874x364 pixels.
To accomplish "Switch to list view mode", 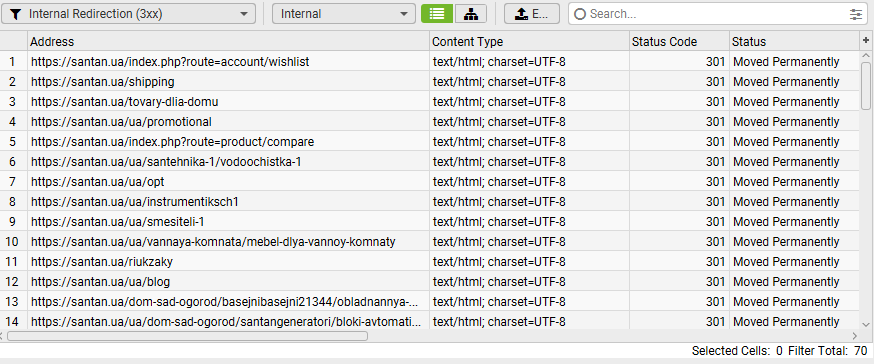I will (437, 14).
